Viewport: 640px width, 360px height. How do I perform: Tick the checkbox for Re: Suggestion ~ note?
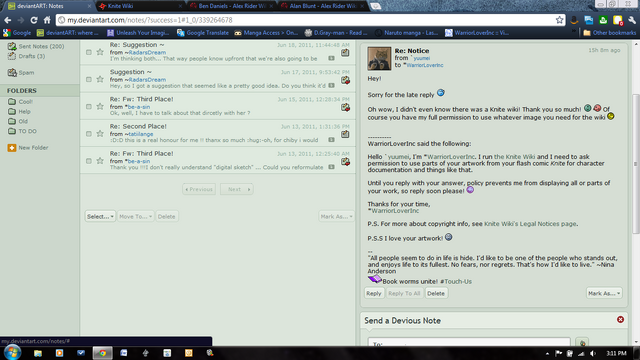89,52
